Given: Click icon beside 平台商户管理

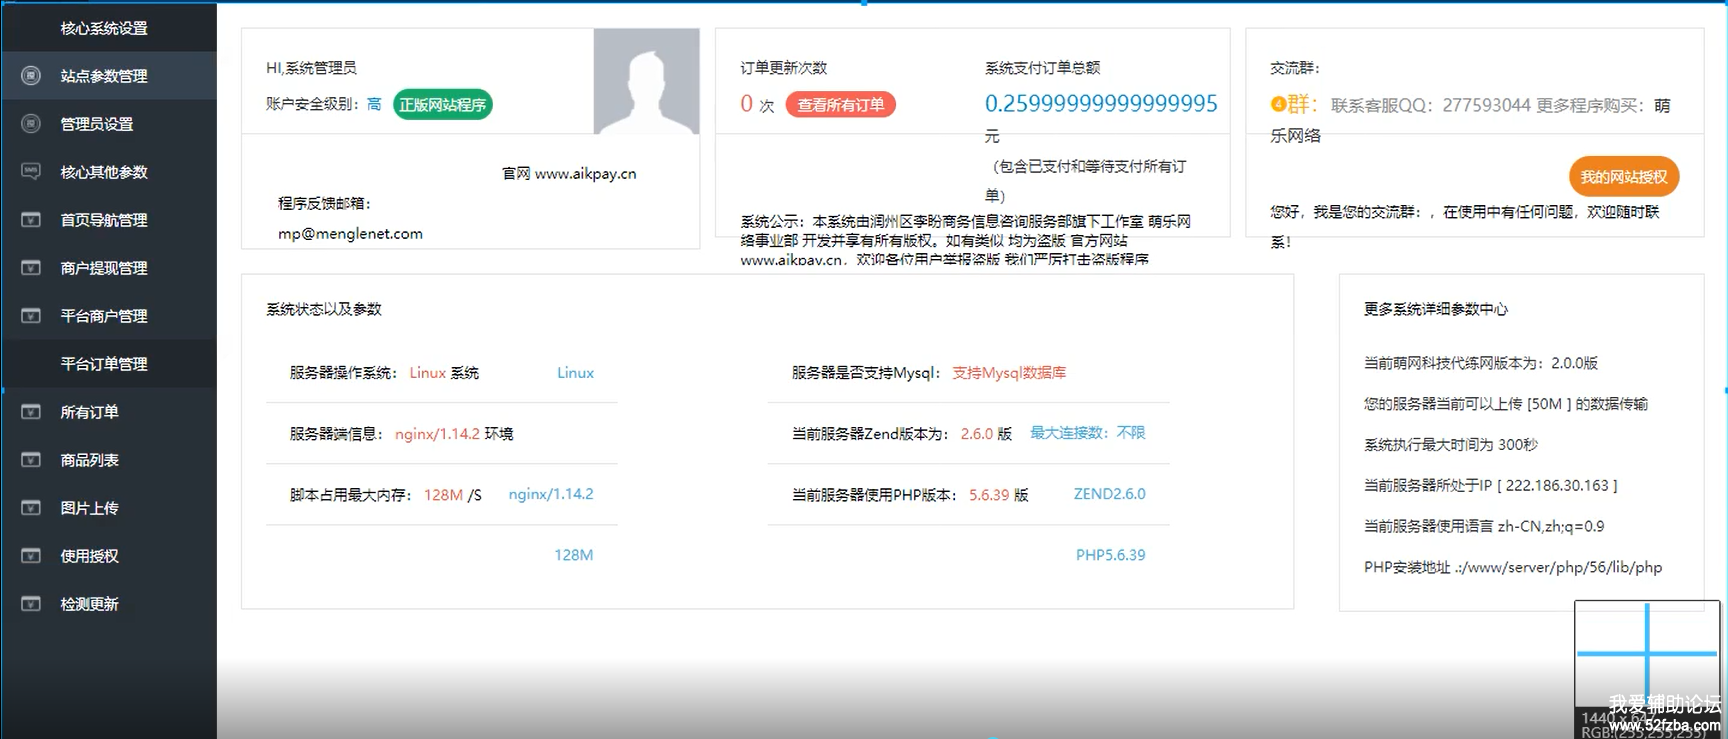Looking at the screenshot, I should coord(31,316).
